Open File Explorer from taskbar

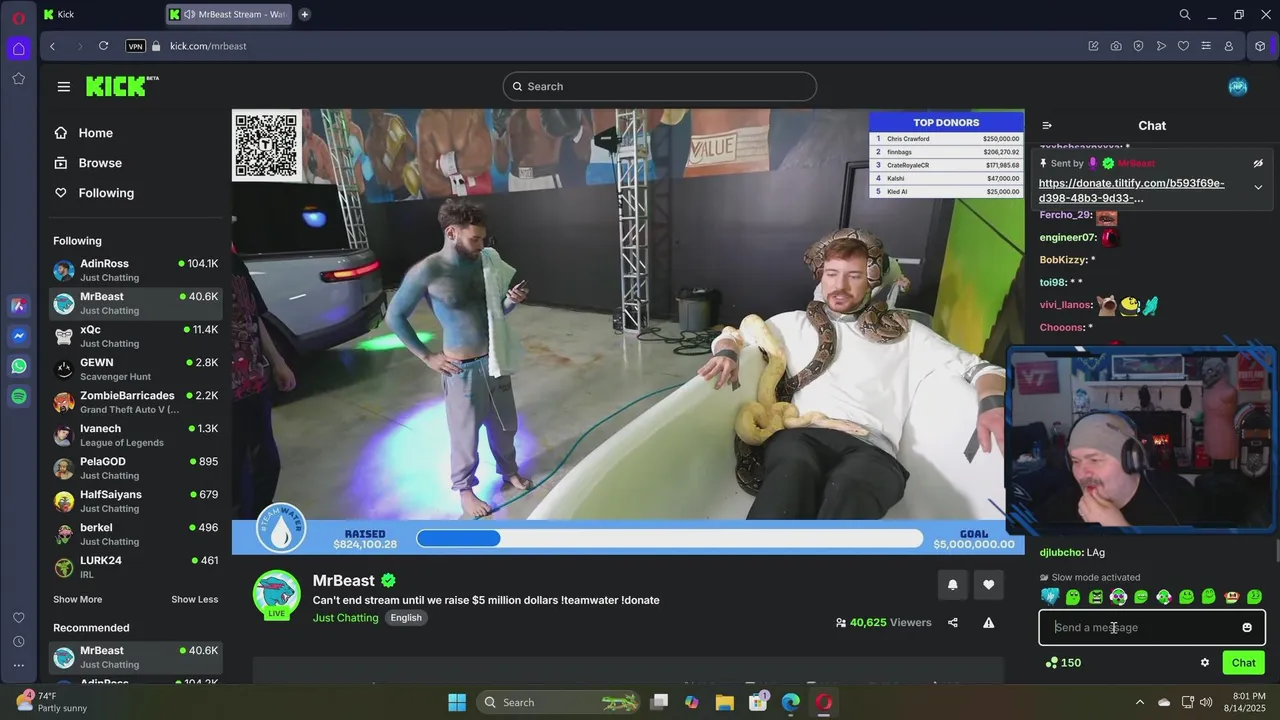pyautogui.click(x=724, y=702)
